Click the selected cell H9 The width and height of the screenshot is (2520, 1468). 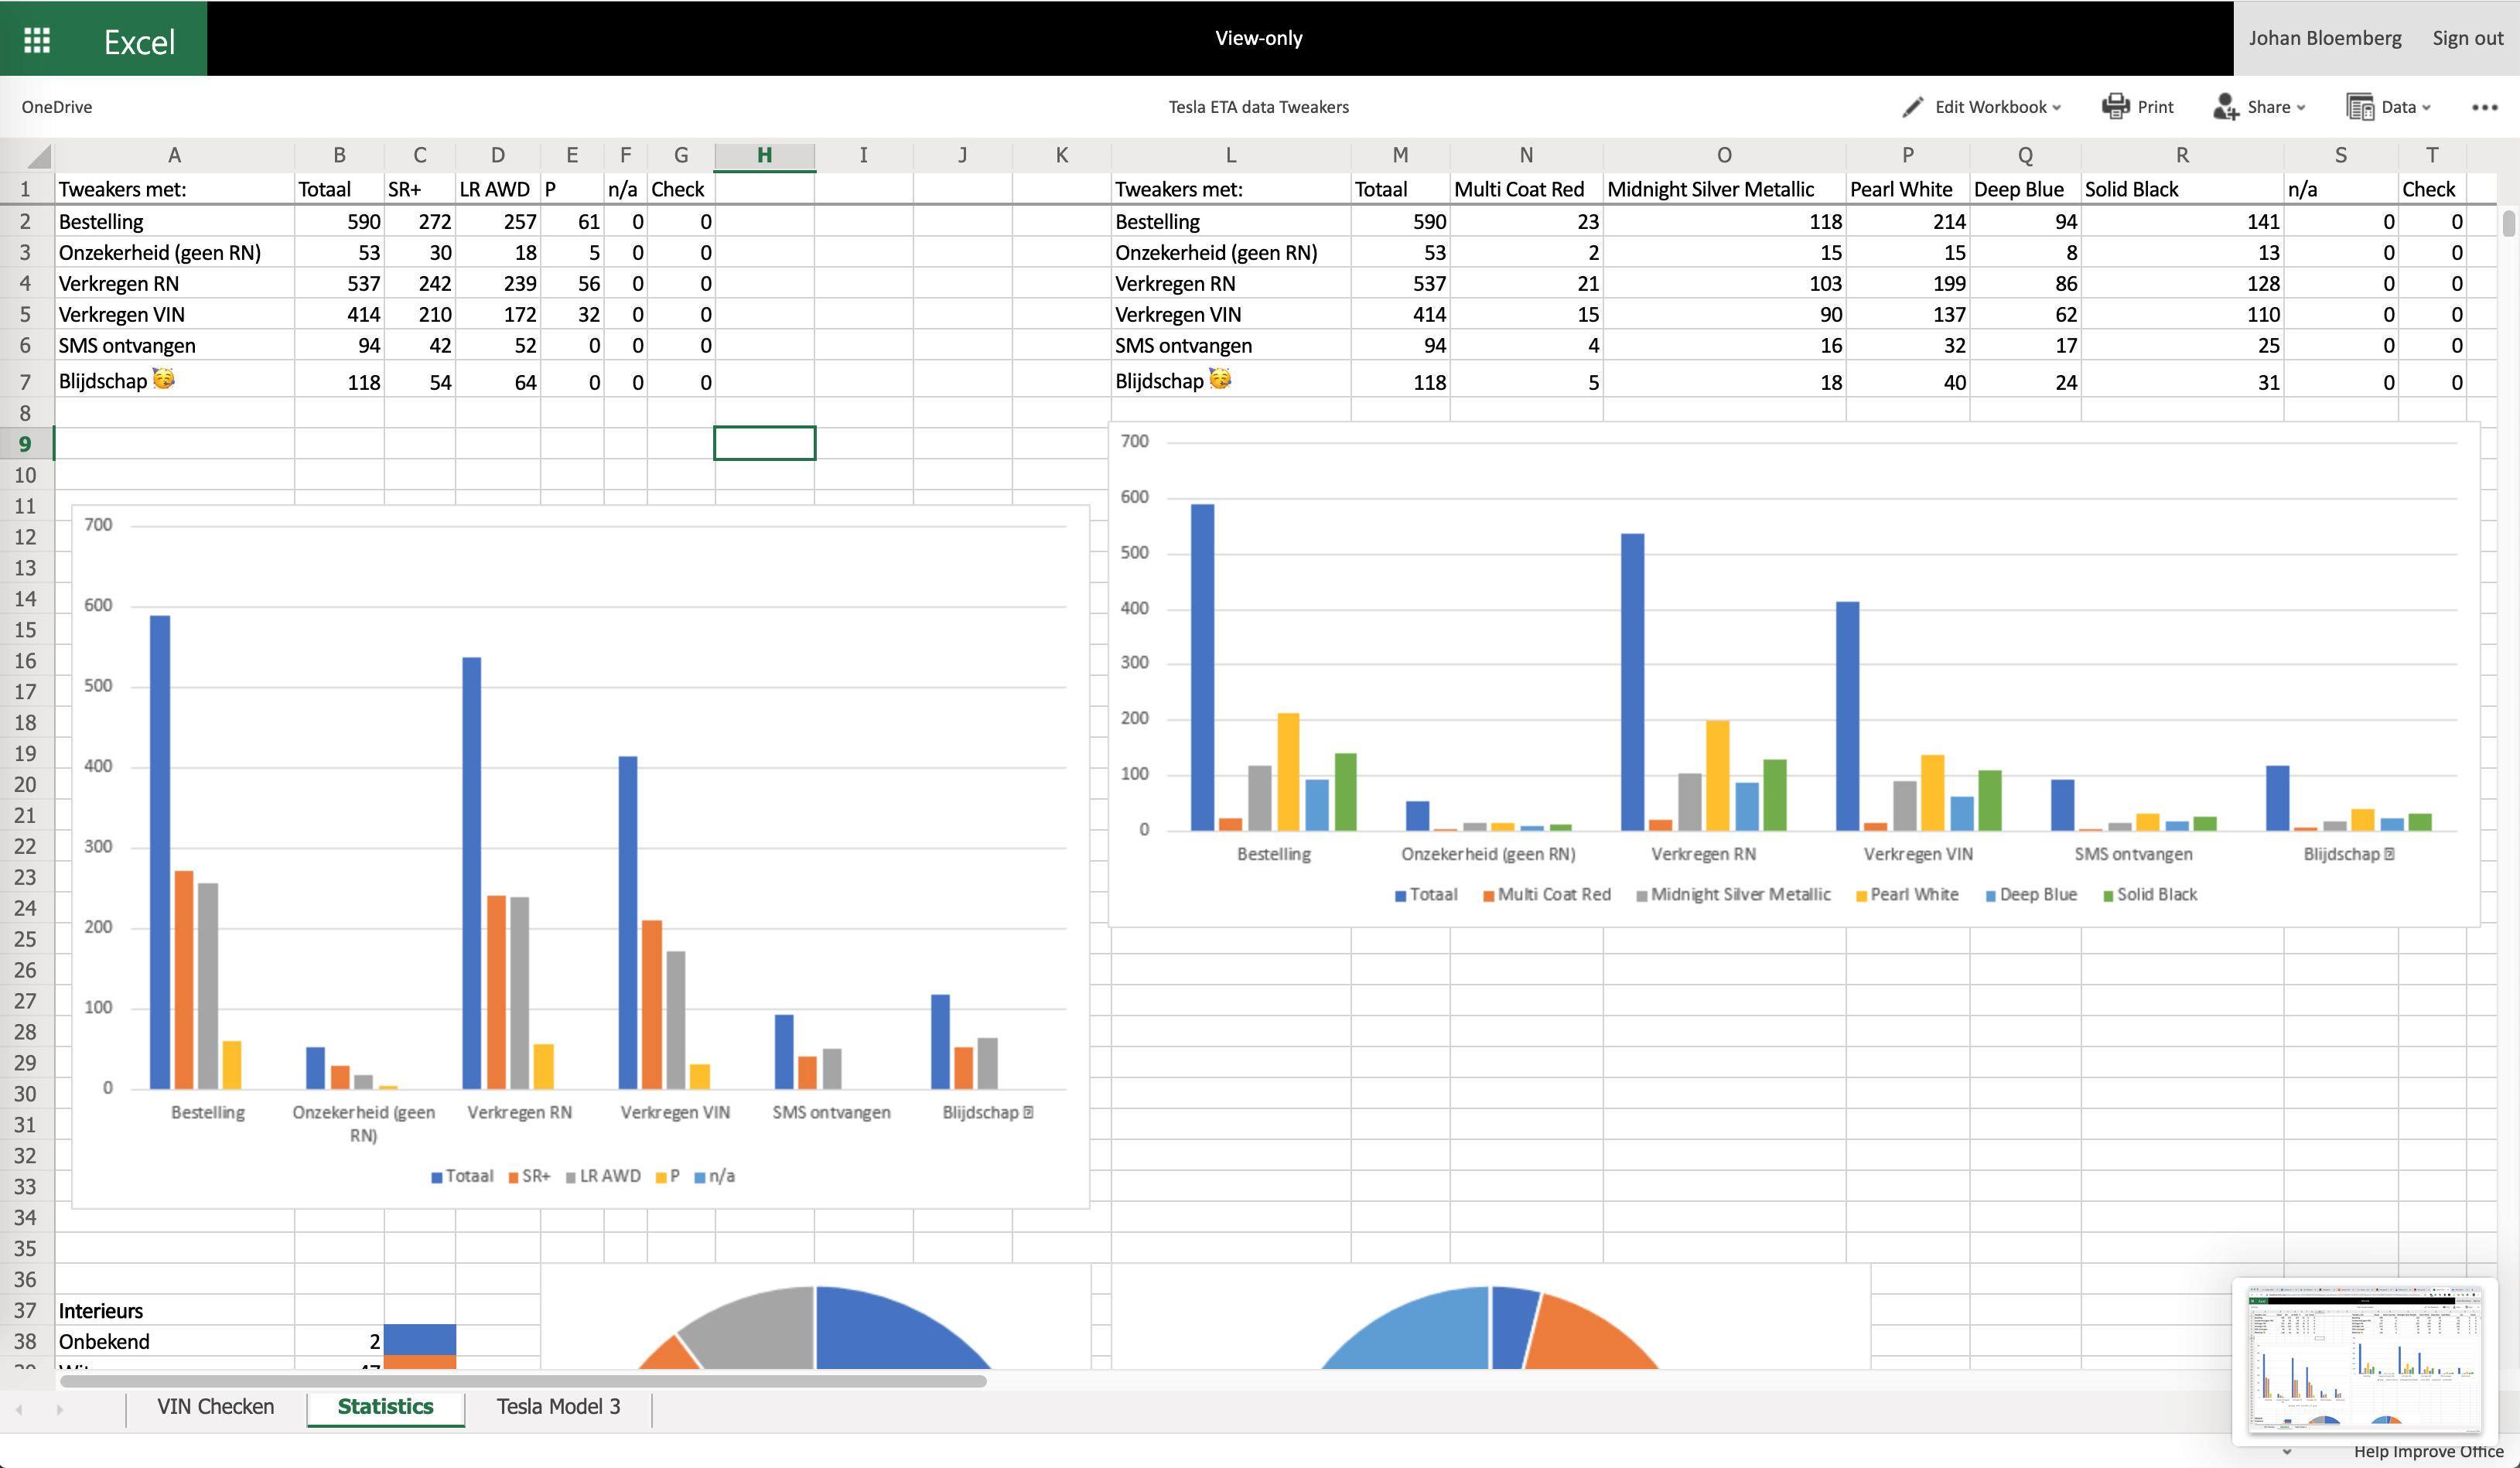click(x=764, y=443)
